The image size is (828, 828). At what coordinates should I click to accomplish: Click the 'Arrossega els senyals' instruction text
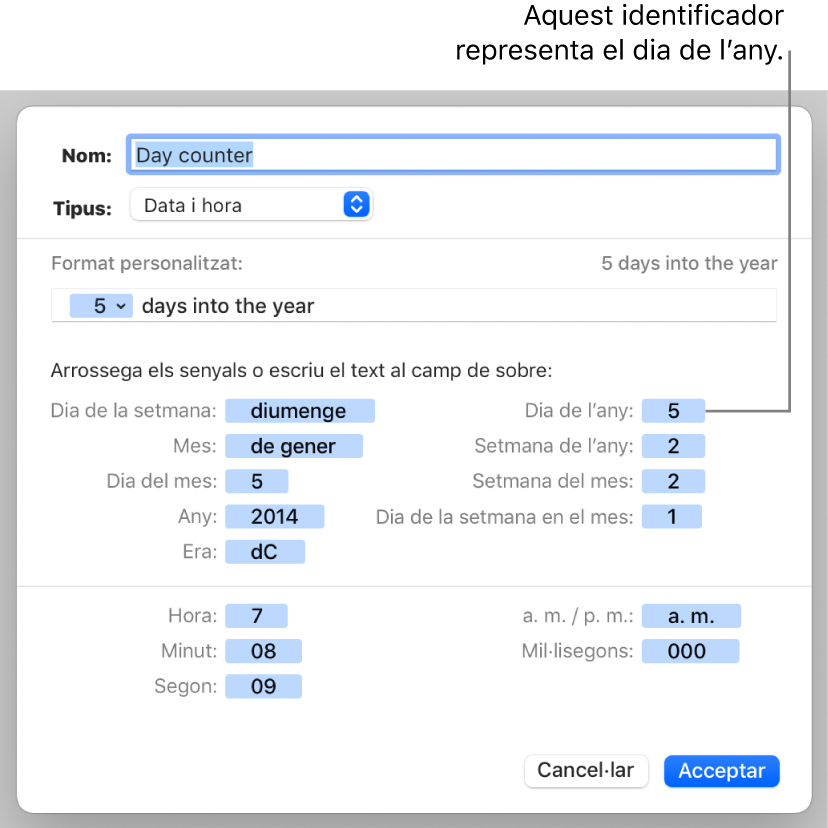point(301,371)
